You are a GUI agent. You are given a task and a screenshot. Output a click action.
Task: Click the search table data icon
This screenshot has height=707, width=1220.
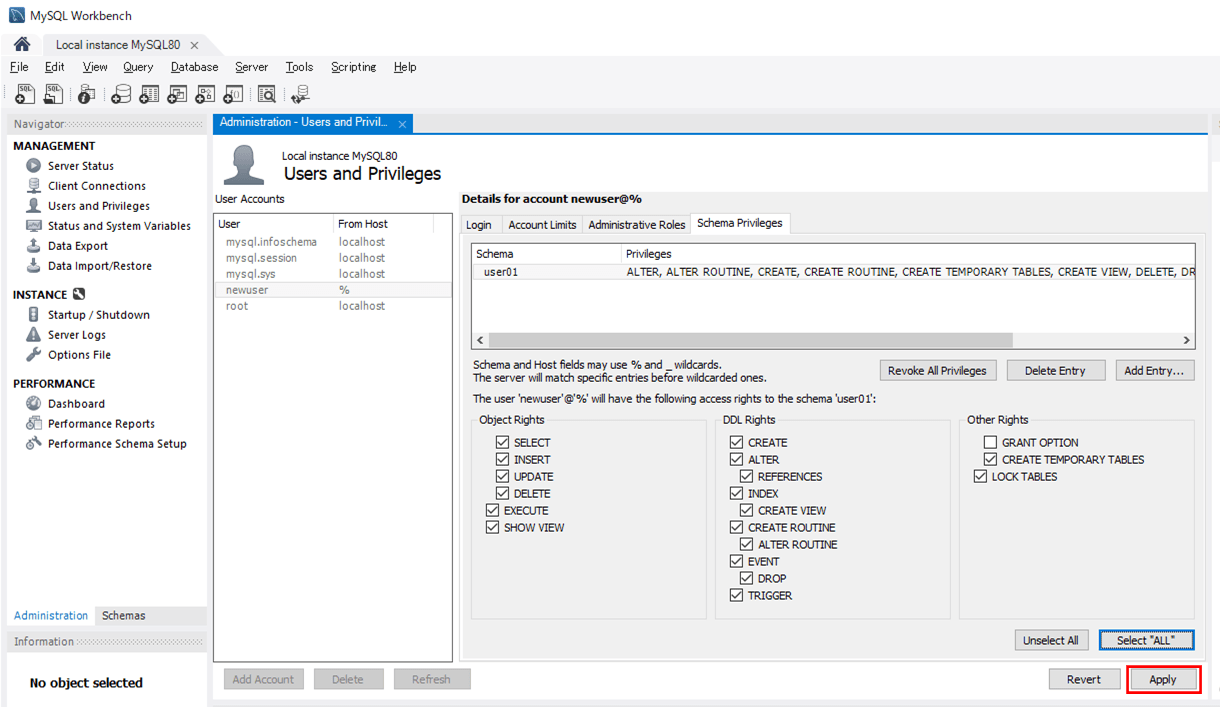click(266, 94)
